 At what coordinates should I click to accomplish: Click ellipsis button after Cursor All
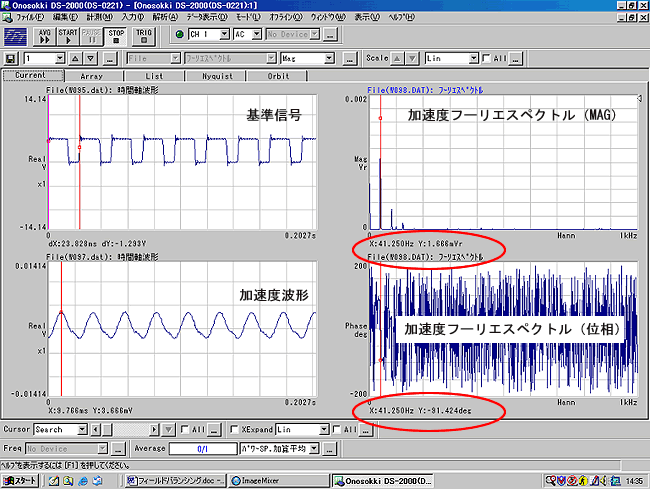(214, 430)
